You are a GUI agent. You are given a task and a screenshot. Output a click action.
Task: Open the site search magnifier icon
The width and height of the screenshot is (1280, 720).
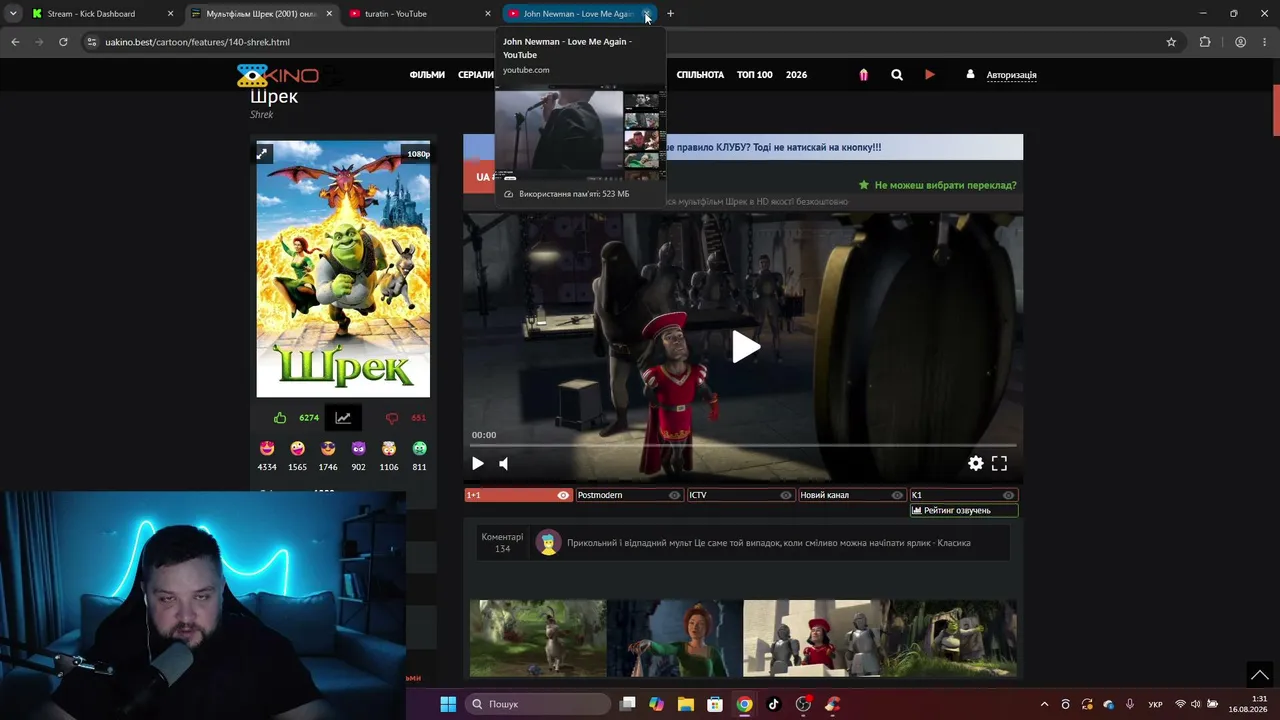pos(897,75)
